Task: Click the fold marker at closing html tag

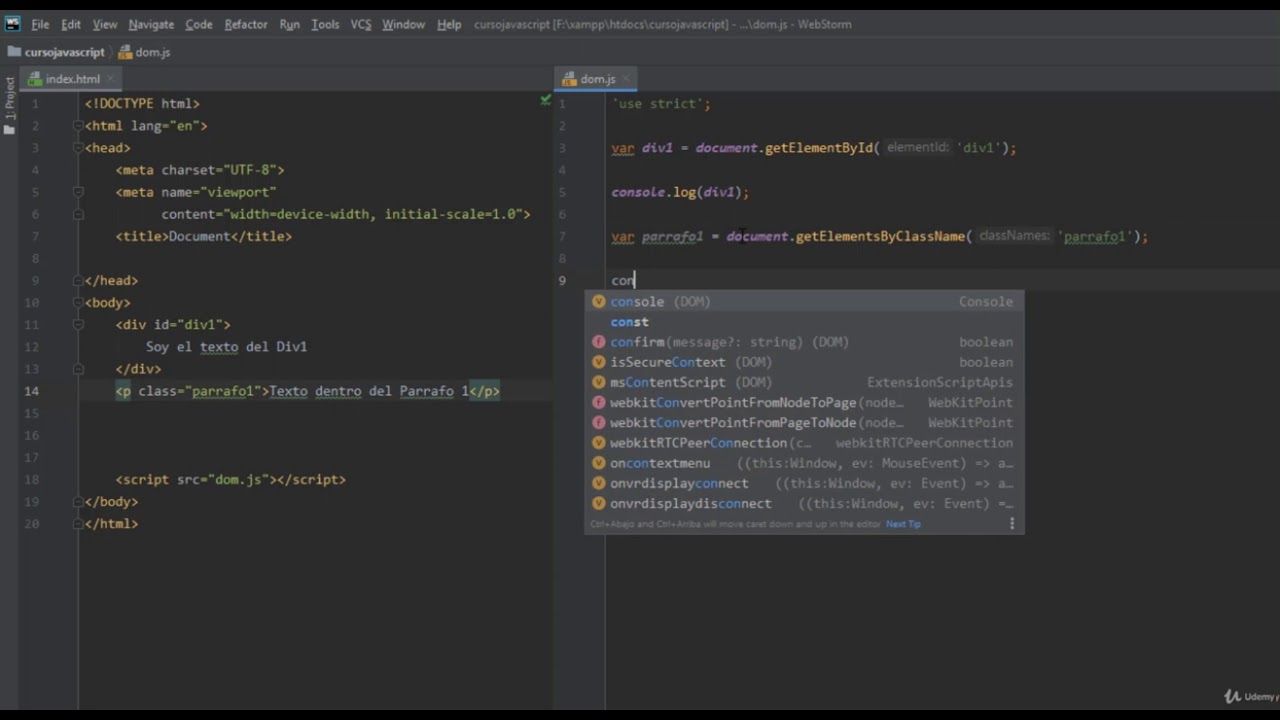Action: [x=77, y=524]
